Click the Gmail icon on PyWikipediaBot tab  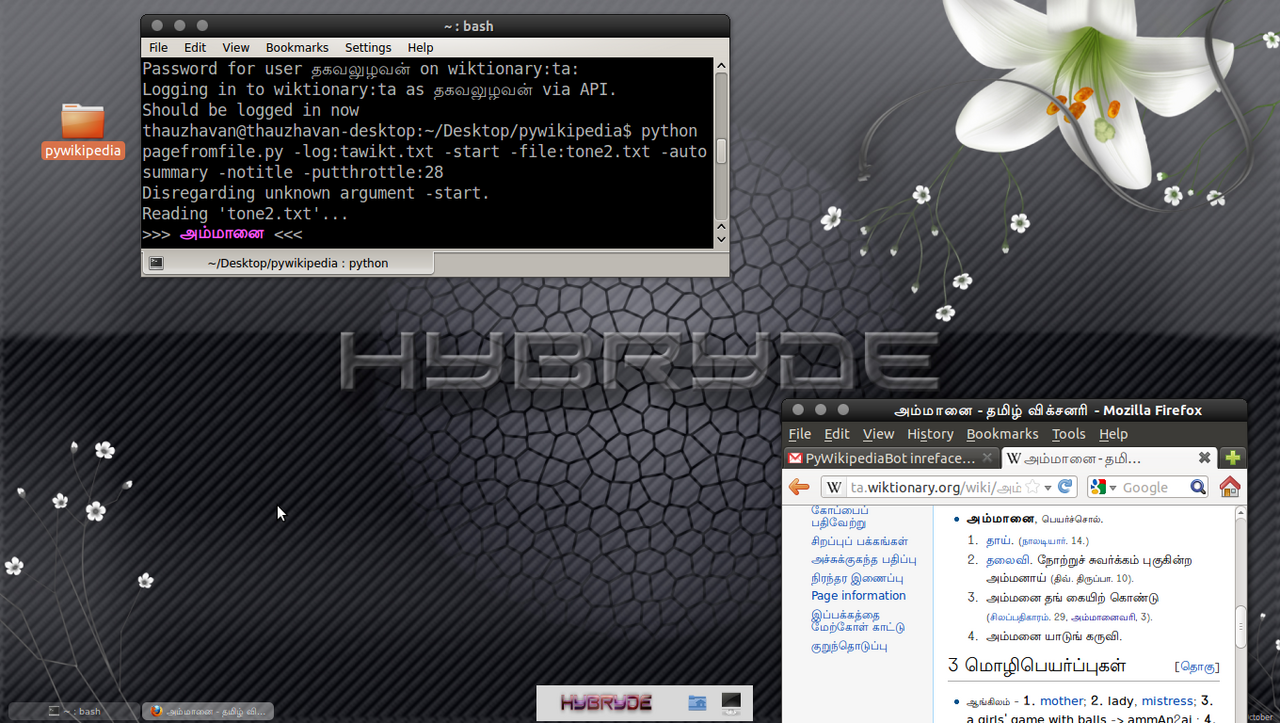(795, 458)
